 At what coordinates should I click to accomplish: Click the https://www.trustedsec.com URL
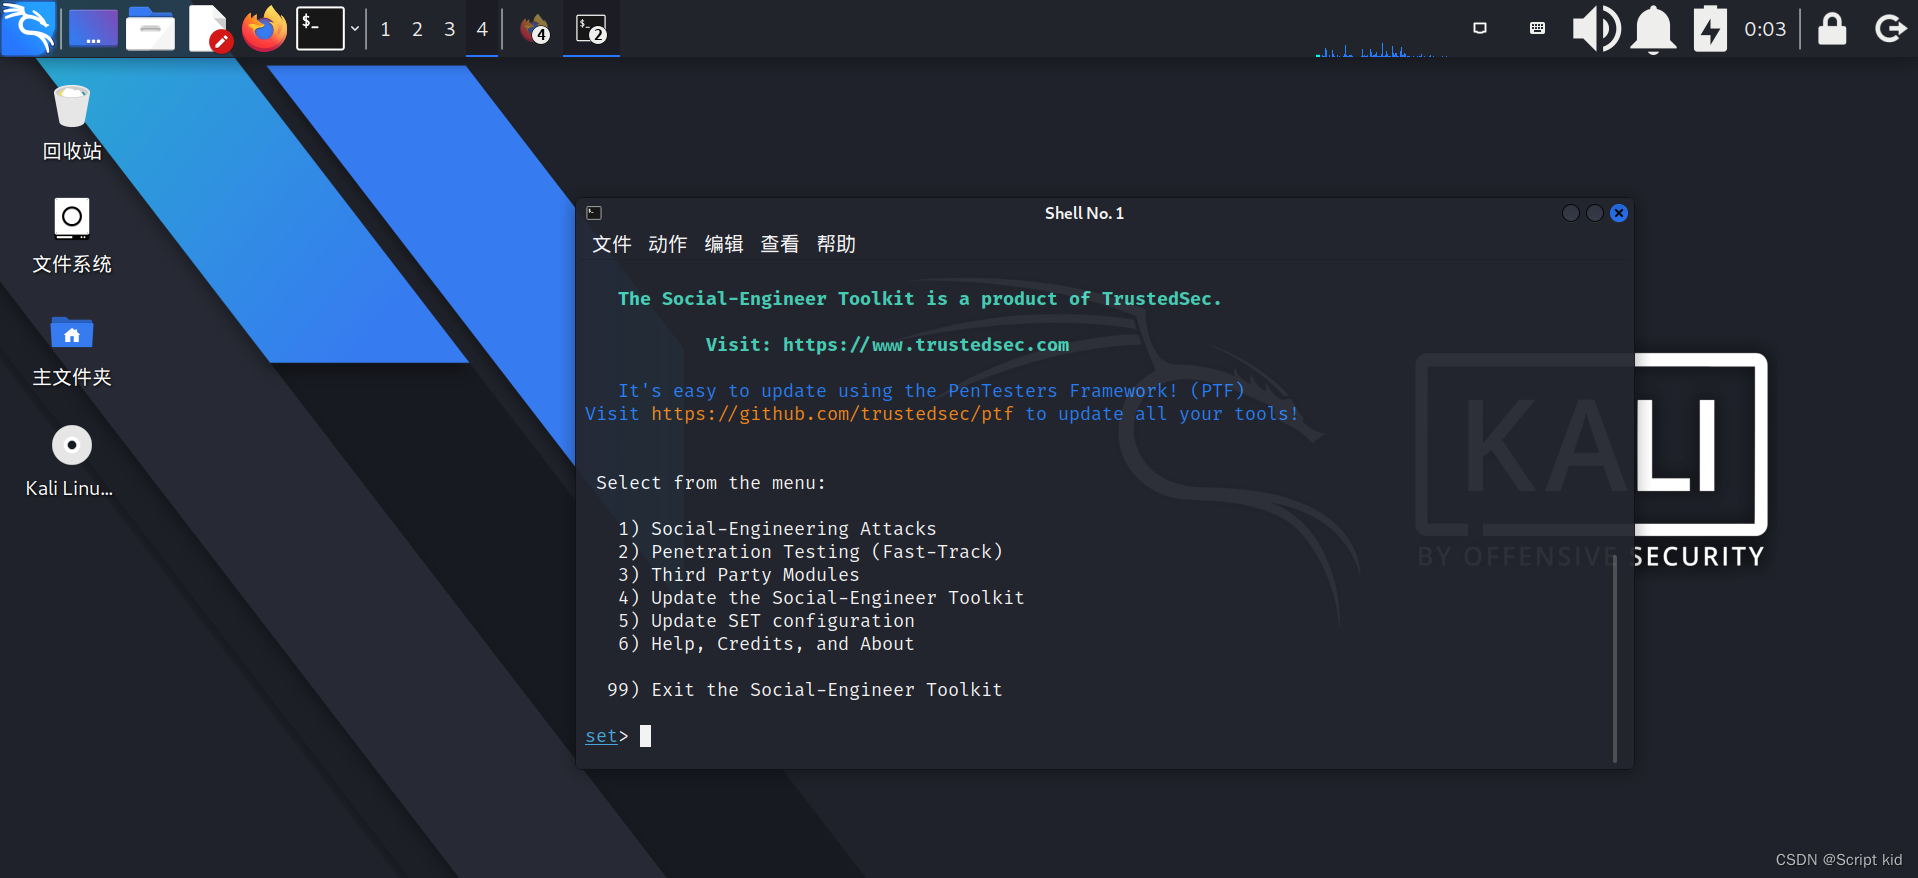926,345
